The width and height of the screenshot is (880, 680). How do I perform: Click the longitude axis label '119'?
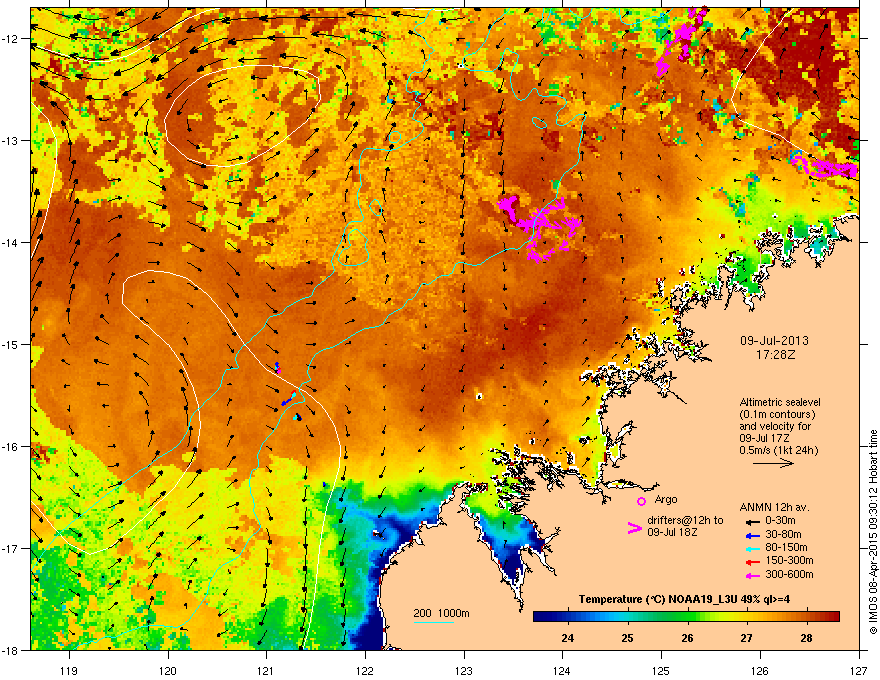click(69, 670)
